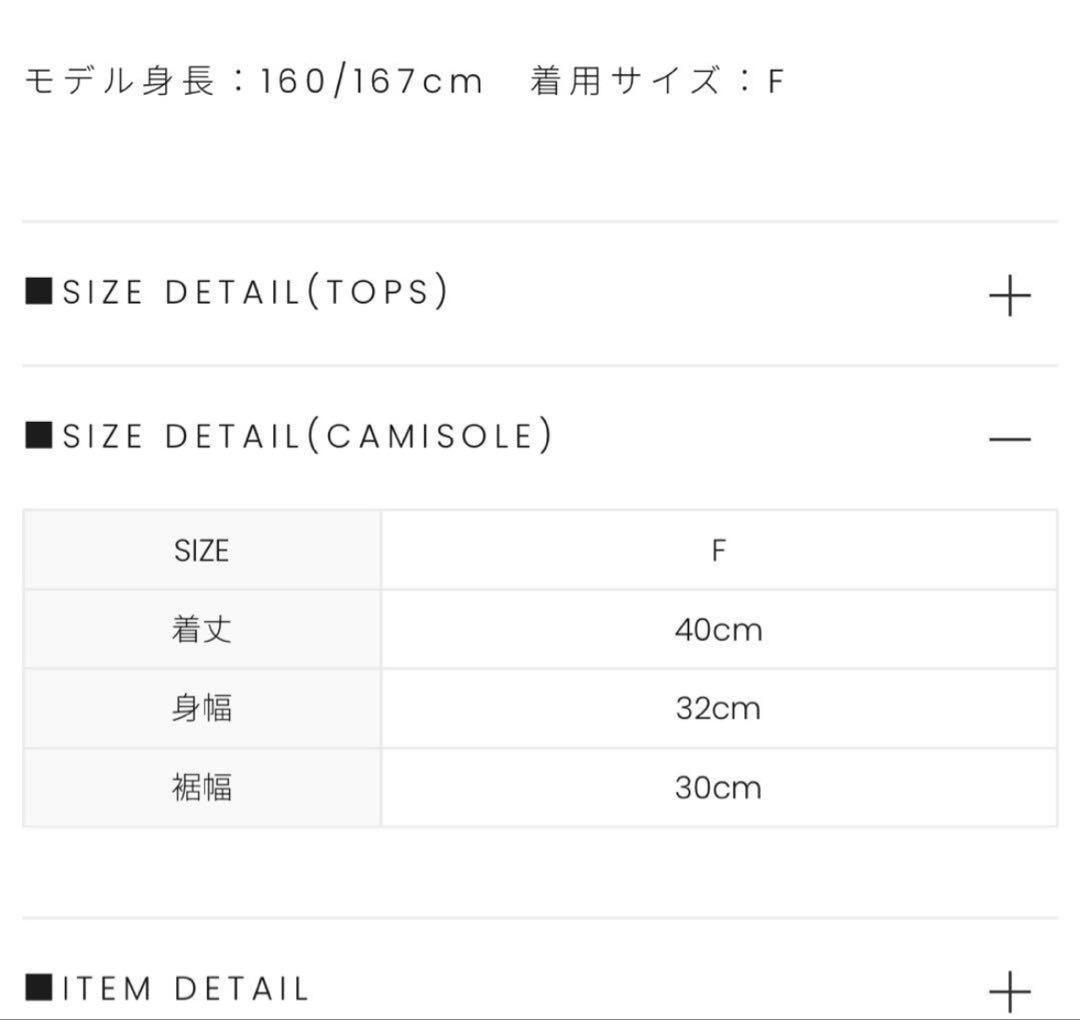
Task: Open the SIZE DETAIL(TOPS) section heading
Action: tap(255, 292)
